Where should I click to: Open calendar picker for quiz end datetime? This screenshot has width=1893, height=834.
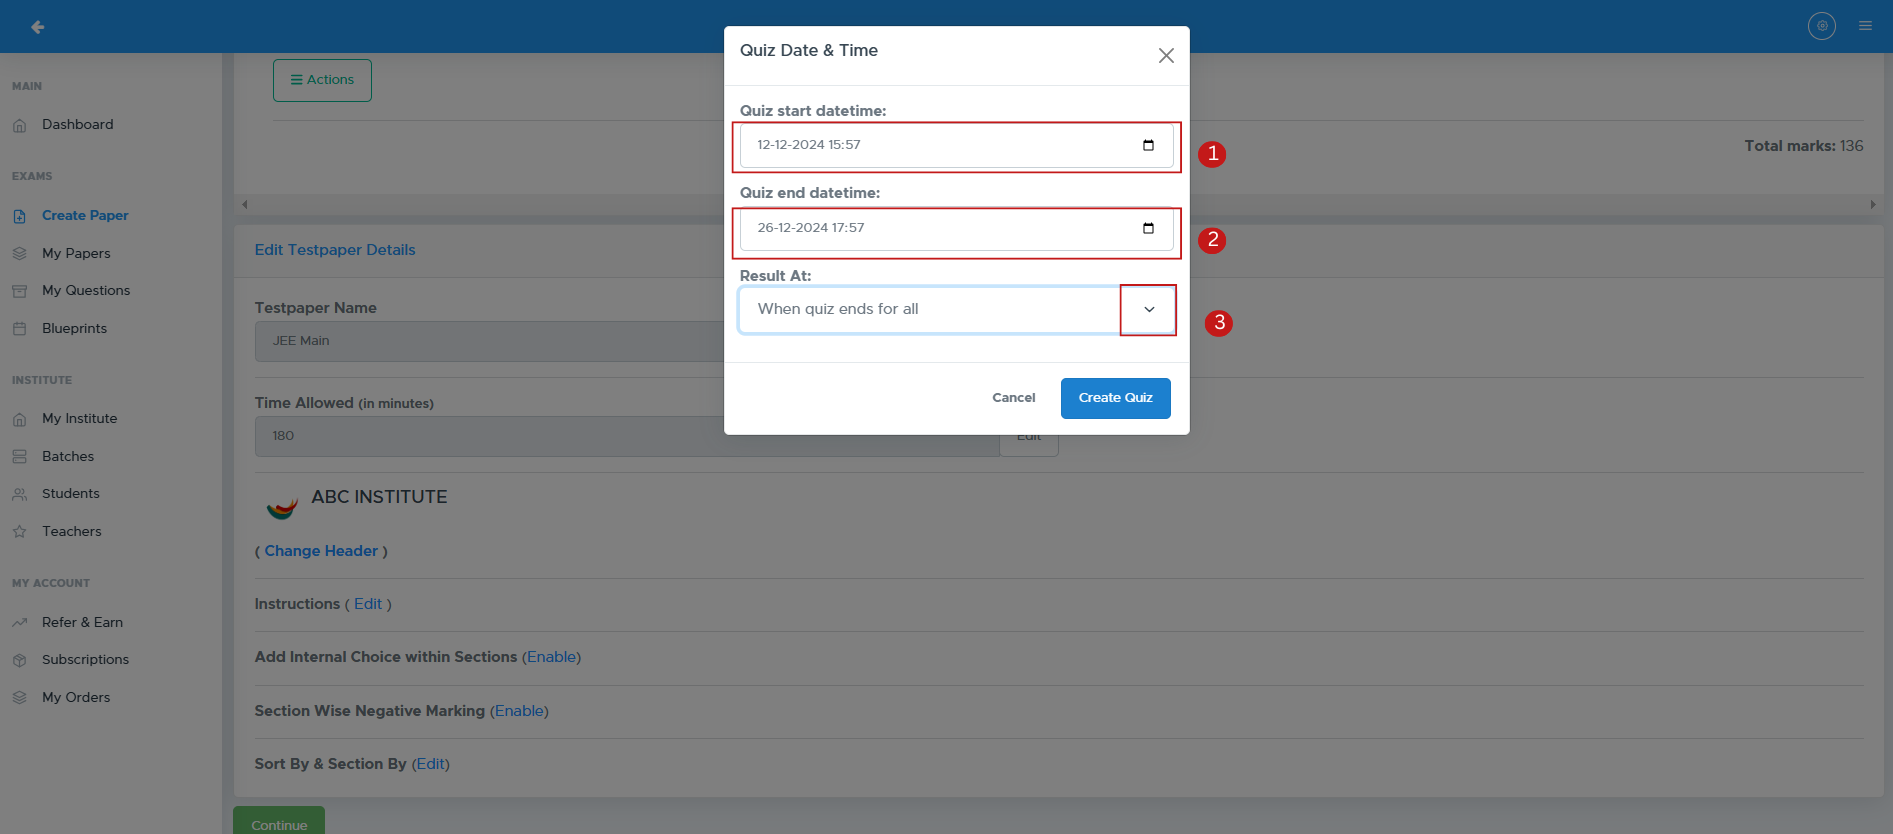point(1148,228)
